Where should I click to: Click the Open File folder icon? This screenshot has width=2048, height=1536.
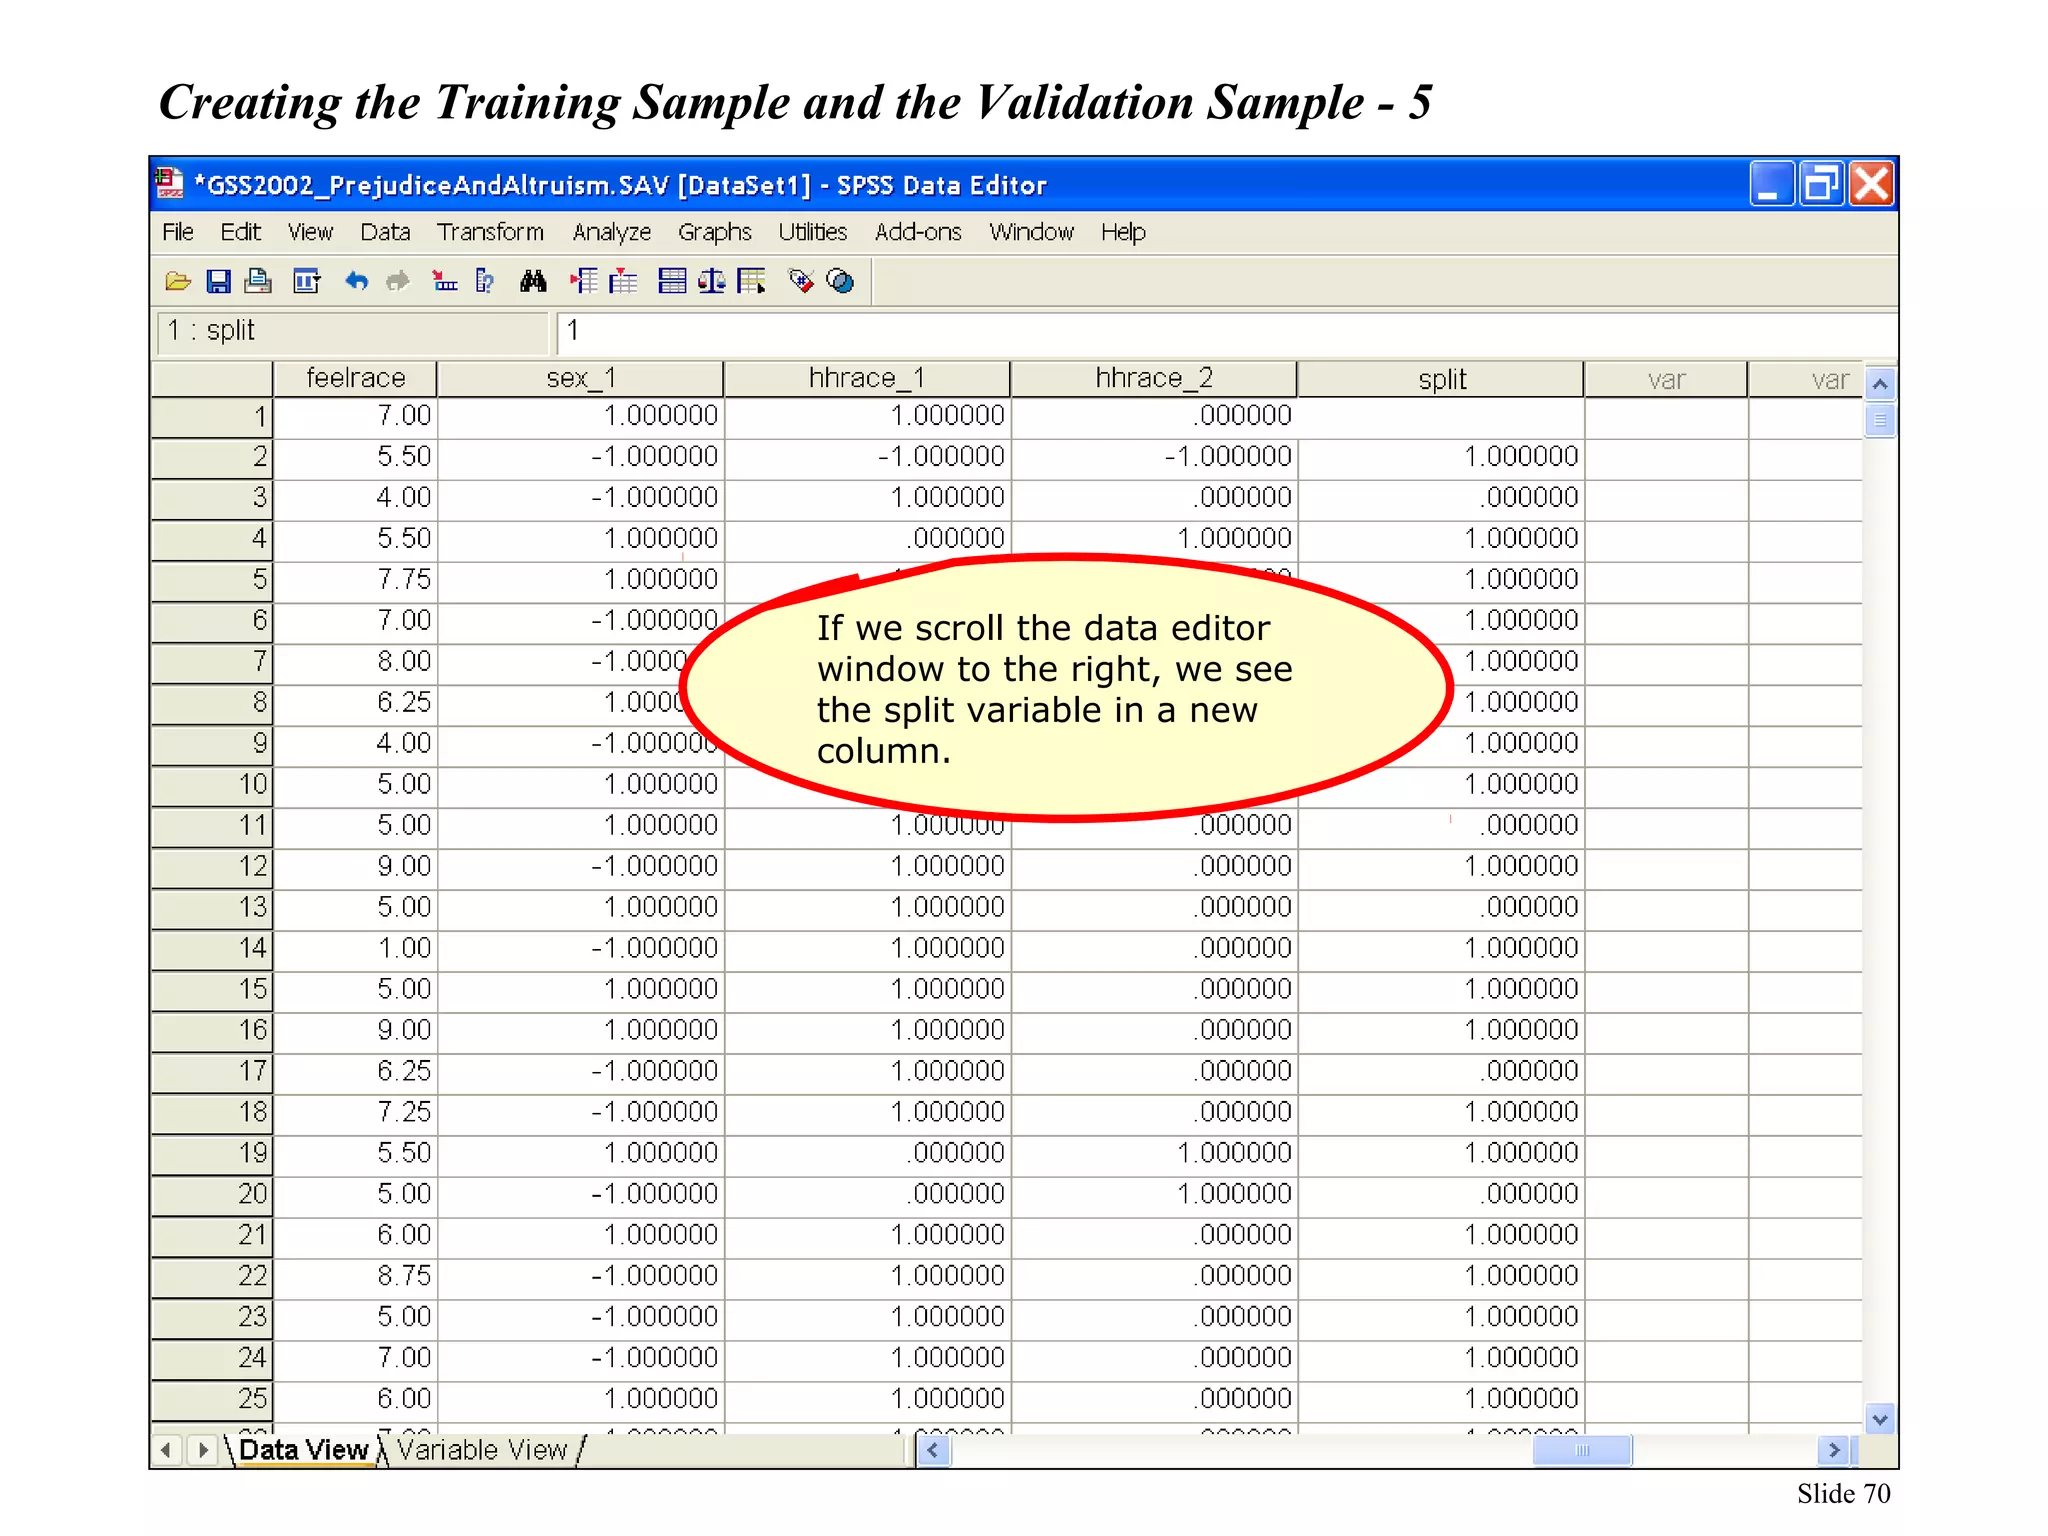tap(178, 281)
